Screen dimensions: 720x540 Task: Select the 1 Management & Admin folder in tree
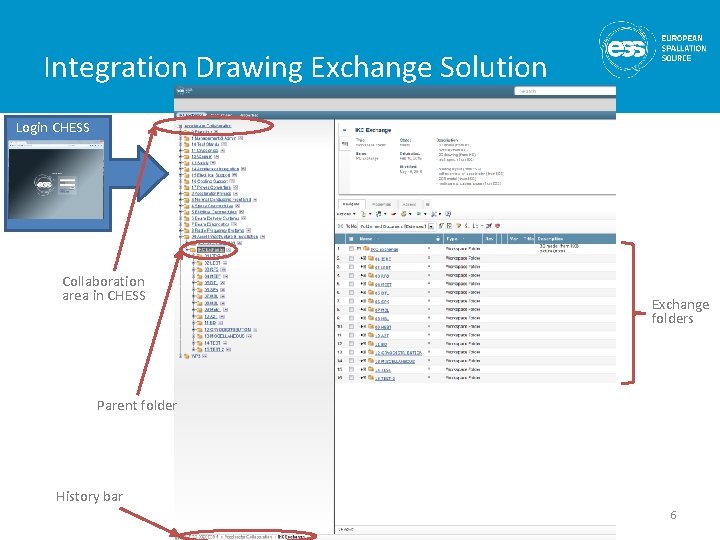tap(214, 138)
